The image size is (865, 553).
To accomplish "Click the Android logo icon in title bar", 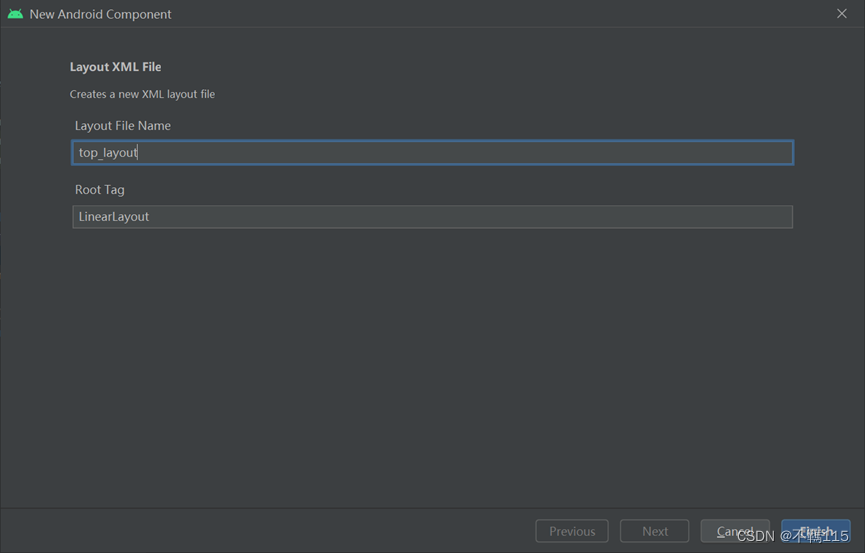I will click(x=15, y=14).
